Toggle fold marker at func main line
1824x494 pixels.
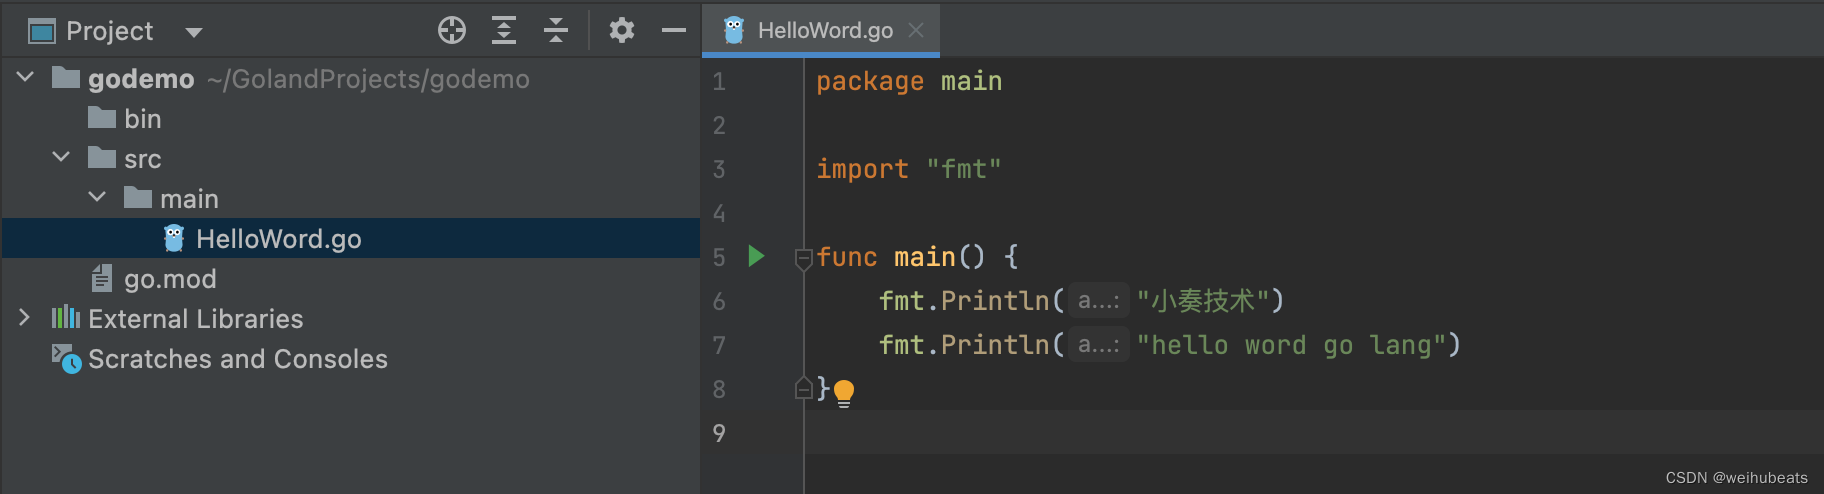(x=803, y=259)
